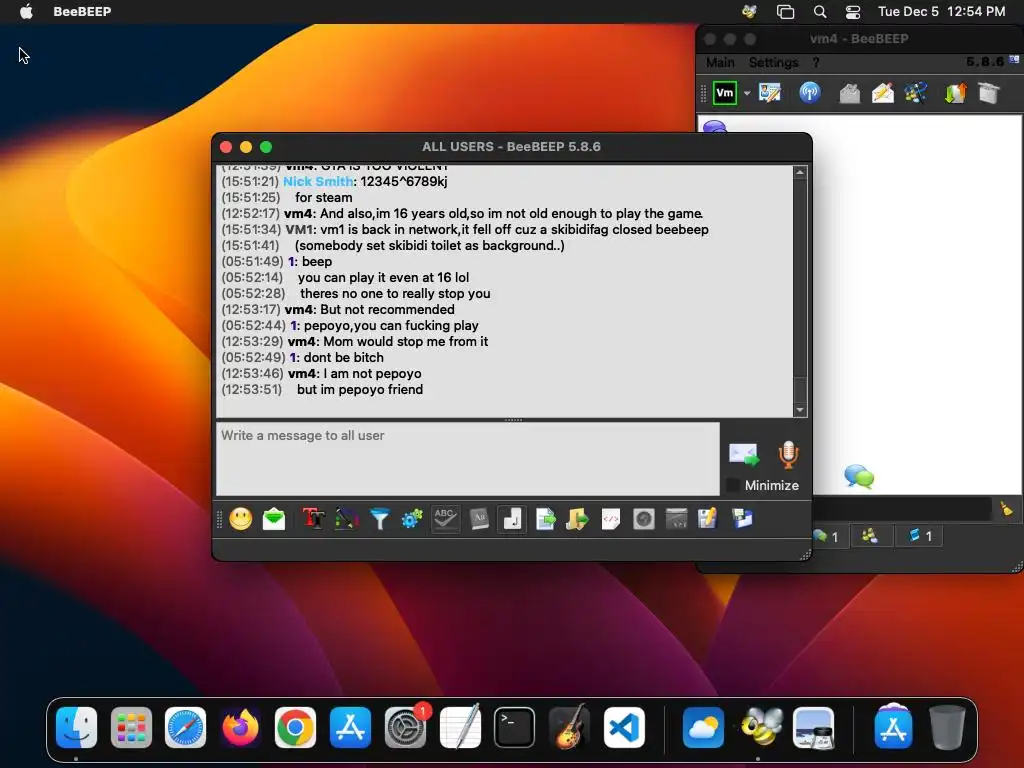
Task: Click message 'Mom would stop me from it'
Action: click(406, 342)
